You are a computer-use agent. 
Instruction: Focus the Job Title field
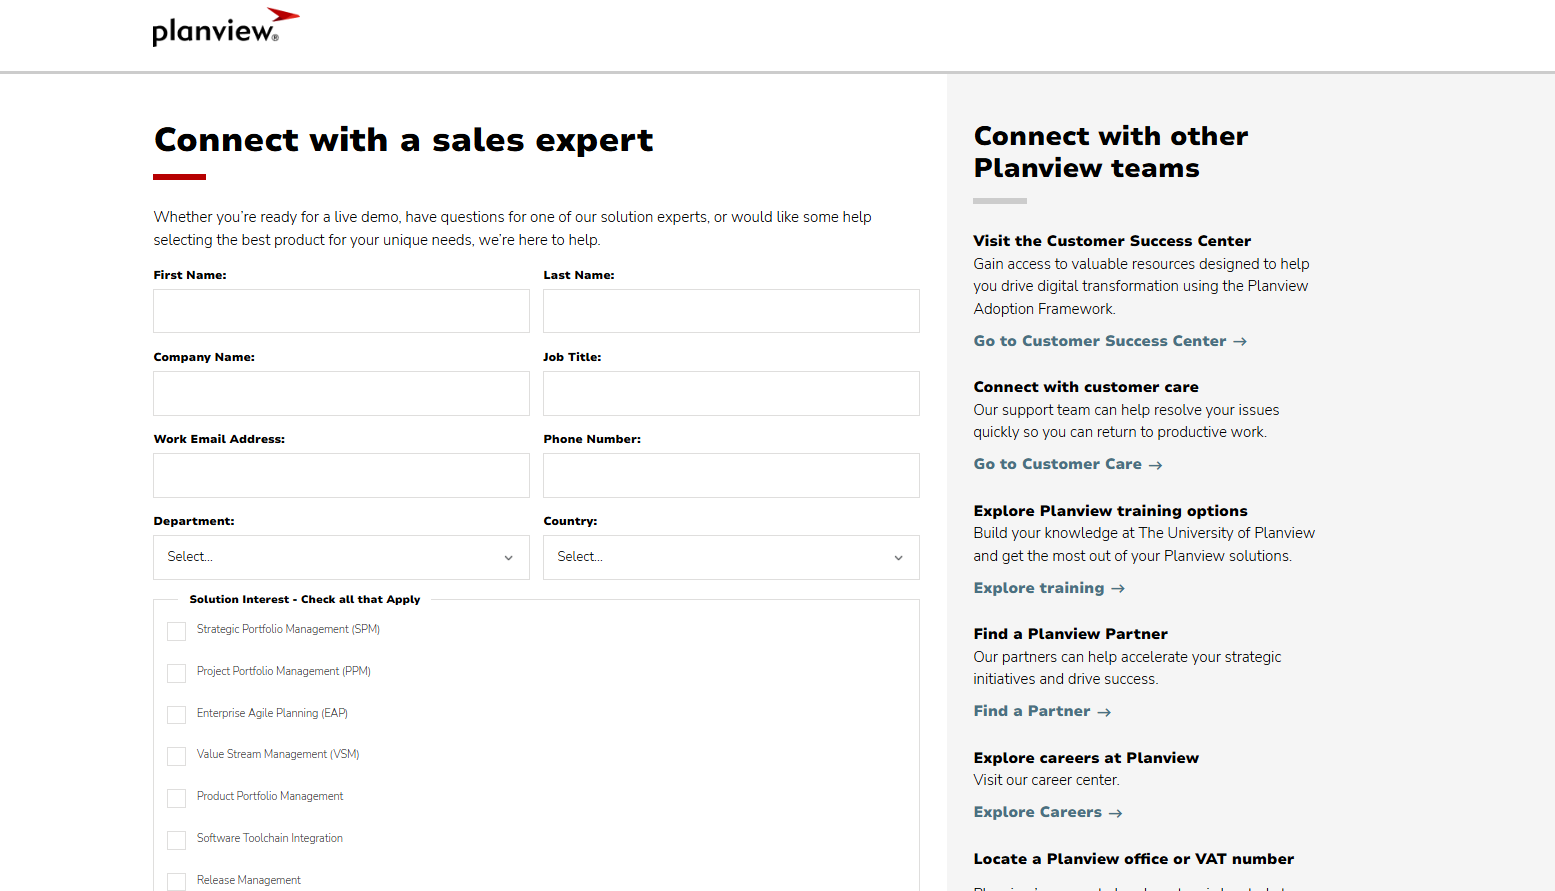point(731,393)
